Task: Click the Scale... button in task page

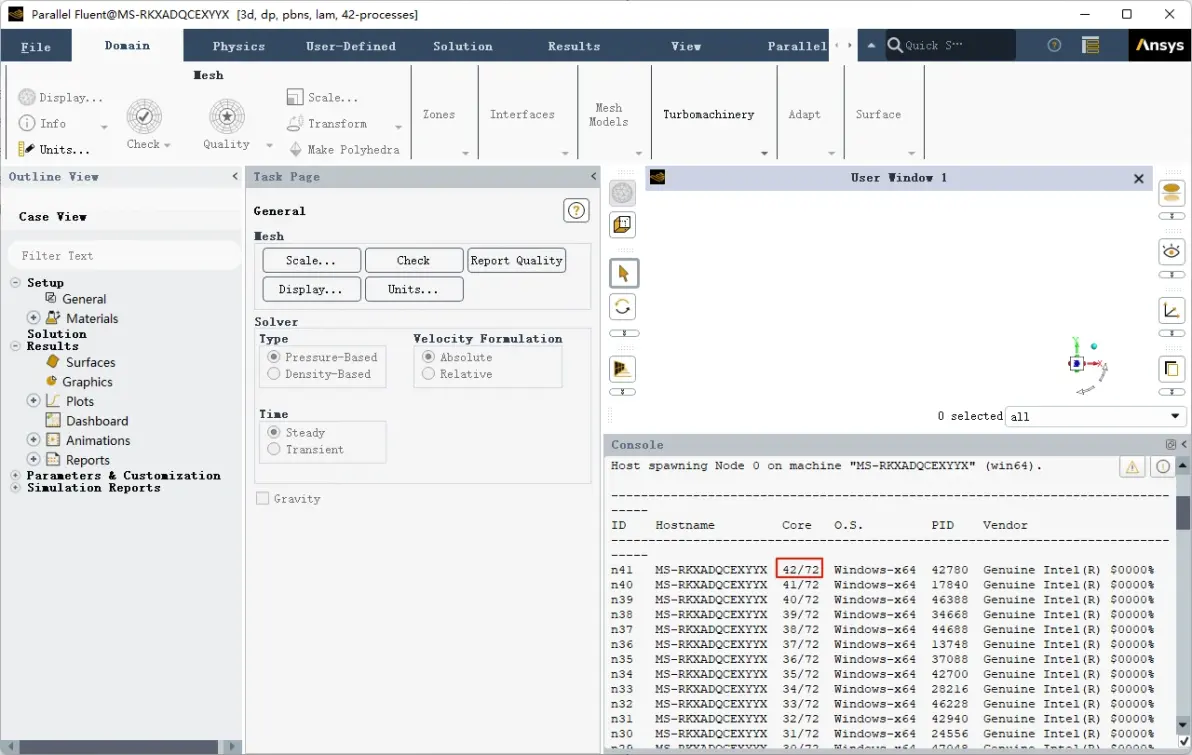Action: pos(311,260)
